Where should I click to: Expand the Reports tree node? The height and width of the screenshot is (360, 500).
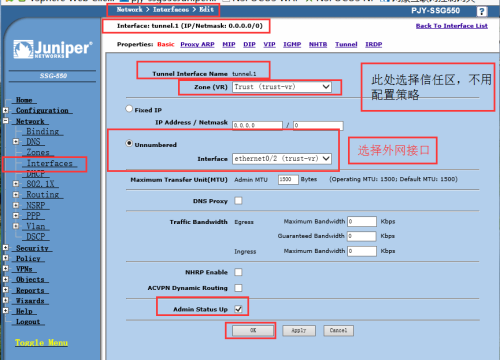pos(6,290)
